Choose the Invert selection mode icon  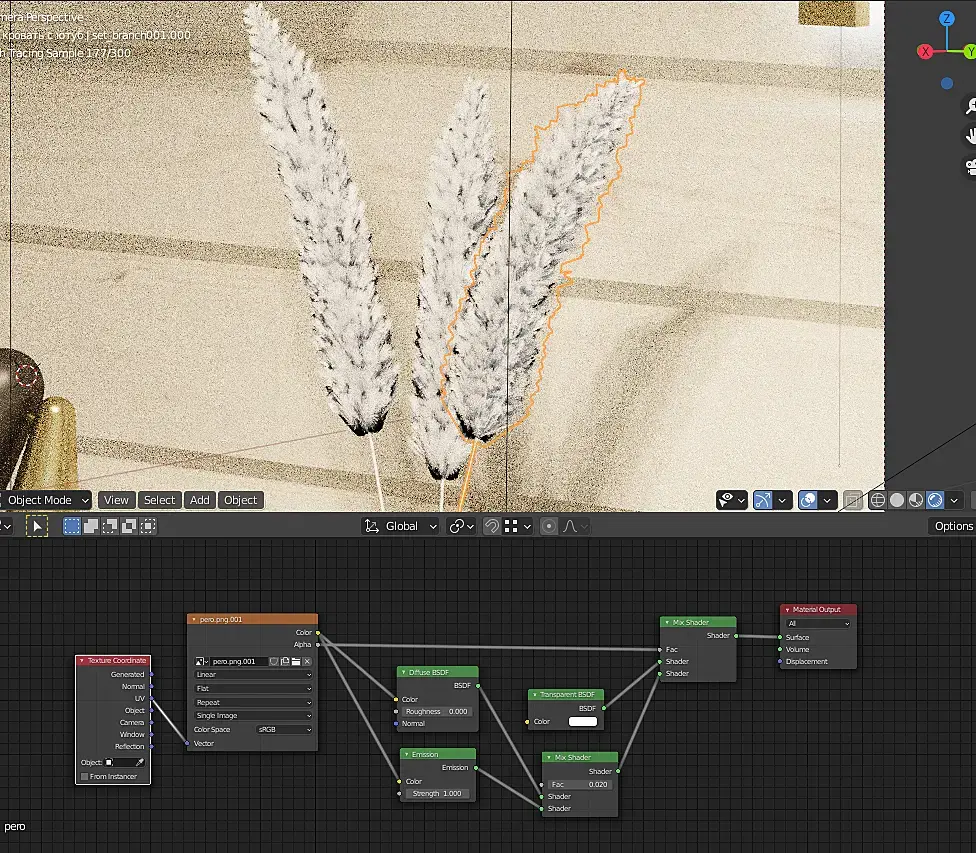129,527
